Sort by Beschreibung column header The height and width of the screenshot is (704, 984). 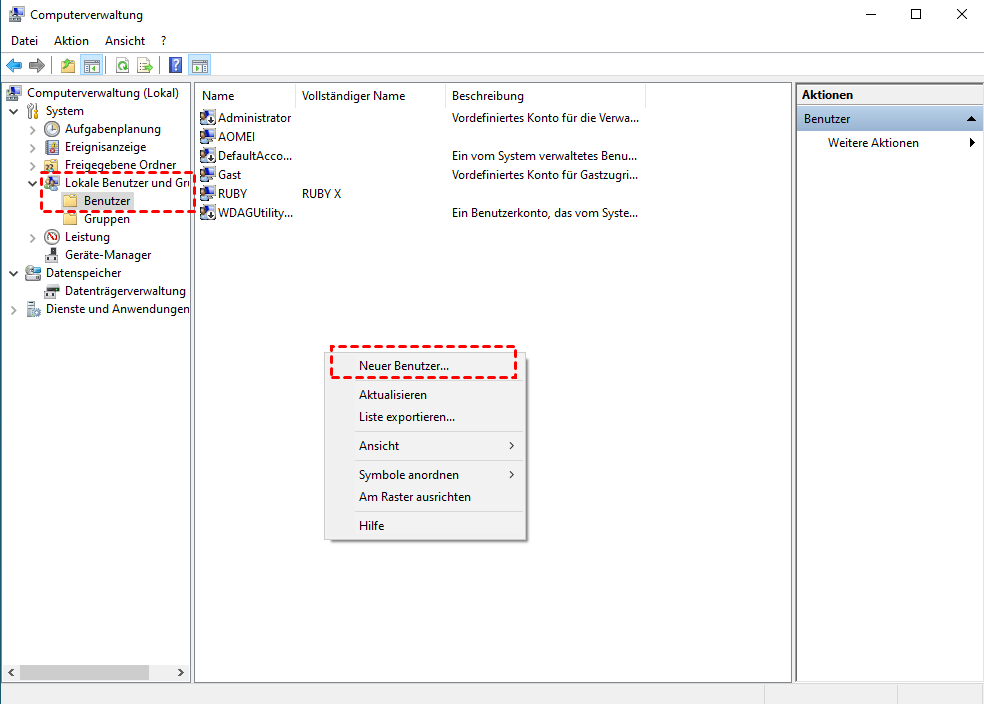pos(545,96)
